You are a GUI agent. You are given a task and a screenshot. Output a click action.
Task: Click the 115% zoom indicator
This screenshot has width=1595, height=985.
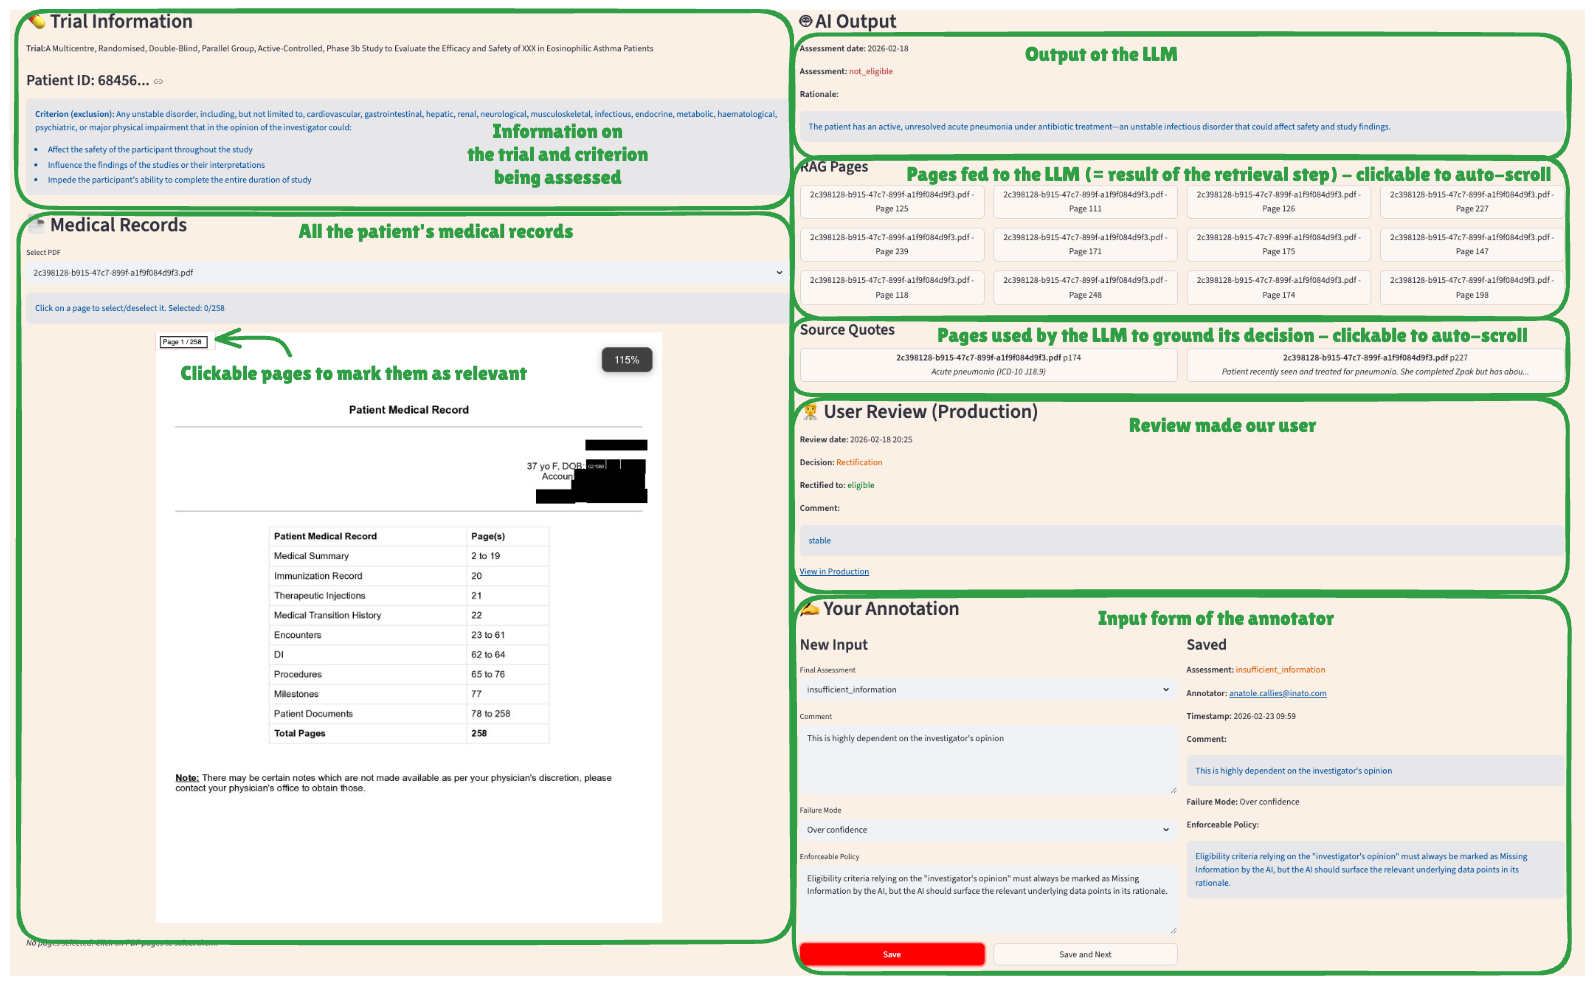coord(627,360)
